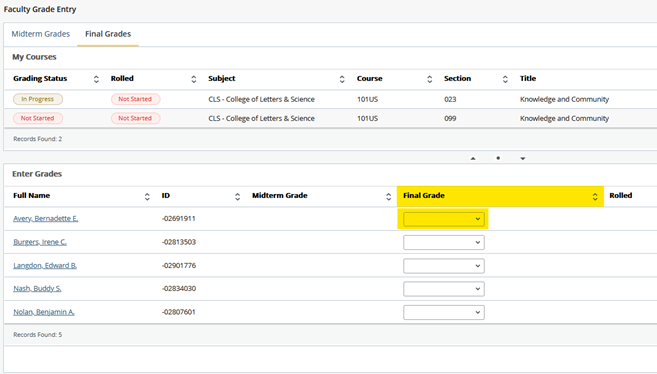The image size is (657, 374).
Task: Switch to the Midterm Grades tab
Action: (x=41, y=34)
